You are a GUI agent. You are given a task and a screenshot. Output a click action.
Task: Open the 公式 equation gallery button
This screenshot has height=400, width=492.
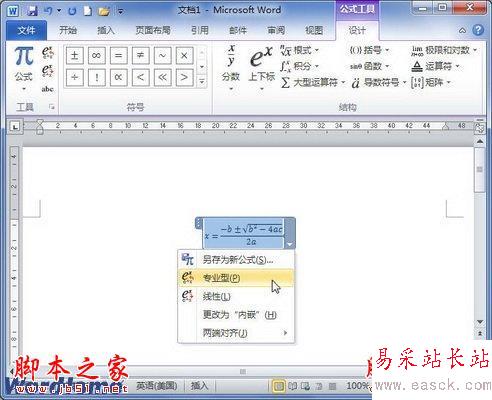[x=24, y=69]
